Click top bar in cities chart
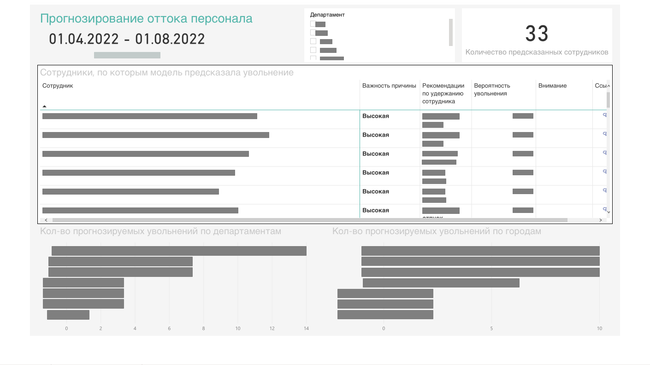650x365 pixels. 480,251
